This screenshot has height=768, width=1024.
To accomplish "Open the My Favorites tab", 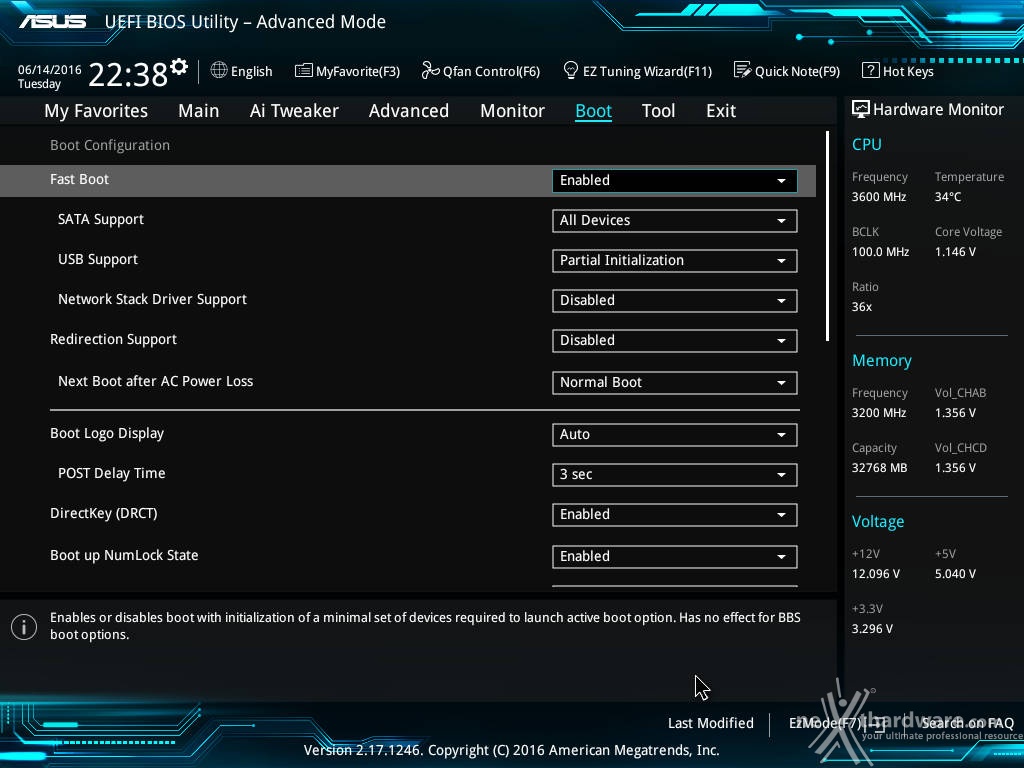I will pyautogui.click(x=96, y=111).
